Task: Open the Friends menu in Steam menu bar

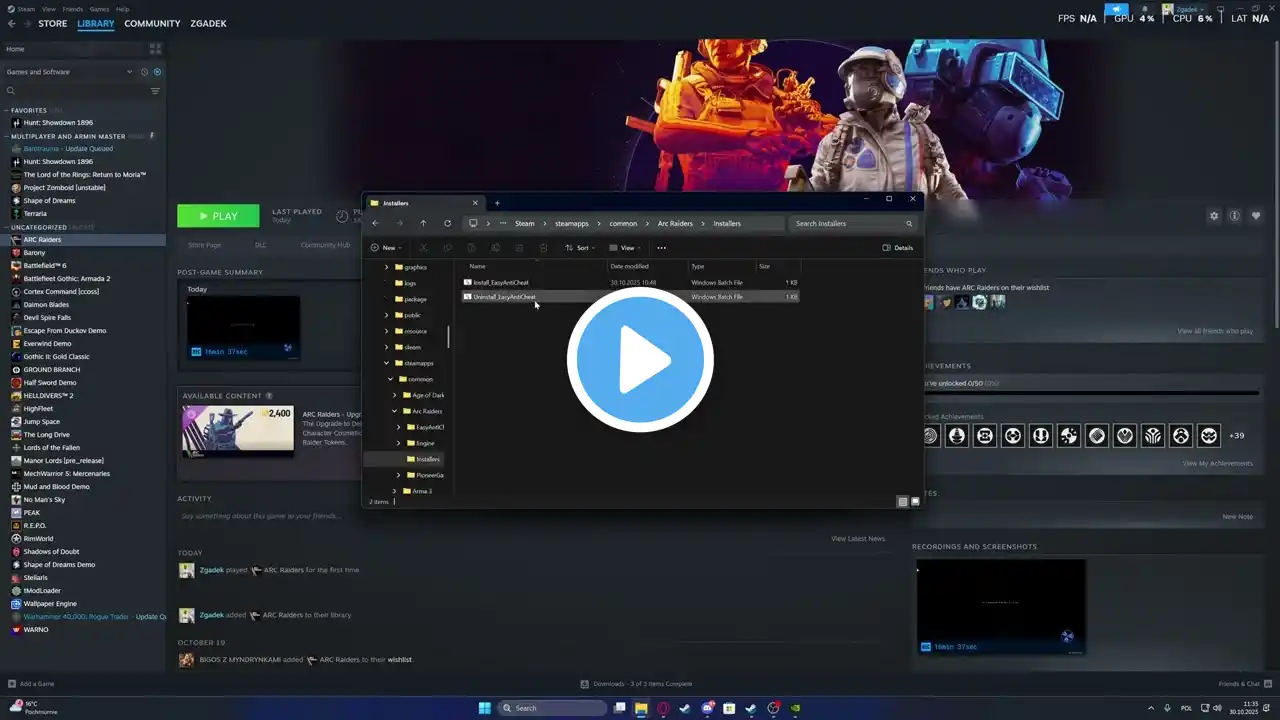Action: pos(73,9)
